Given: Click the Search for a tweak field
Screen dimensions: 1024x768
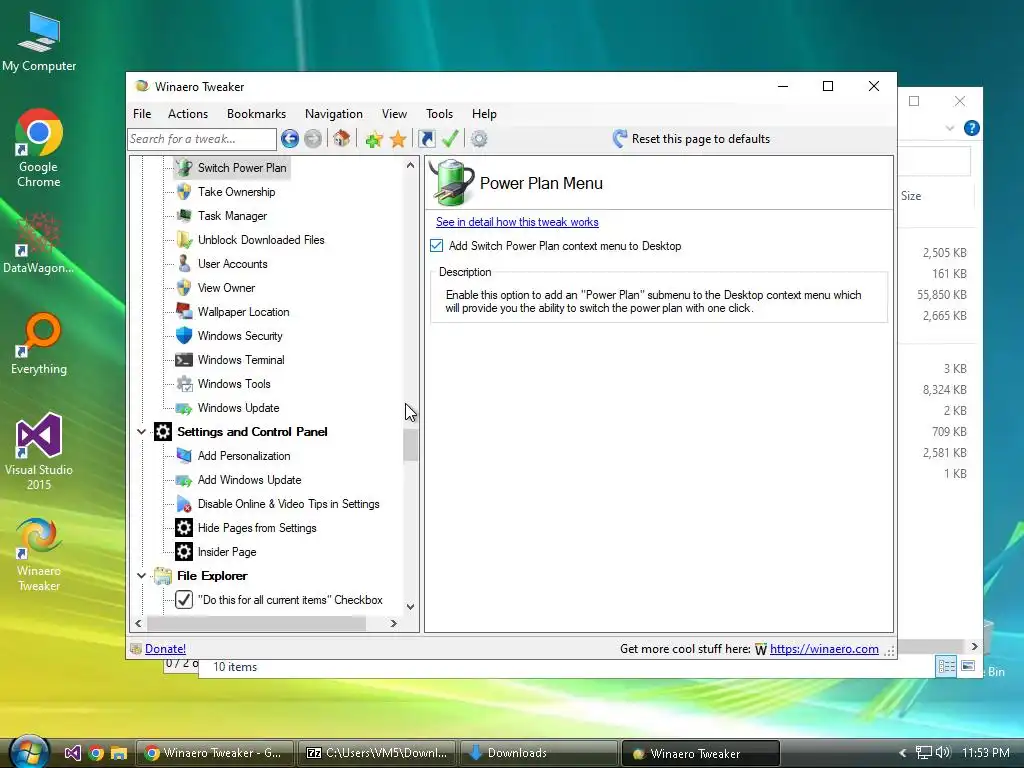Looking at the screenshot, I should pyautogui.click(x=202, y=138).
